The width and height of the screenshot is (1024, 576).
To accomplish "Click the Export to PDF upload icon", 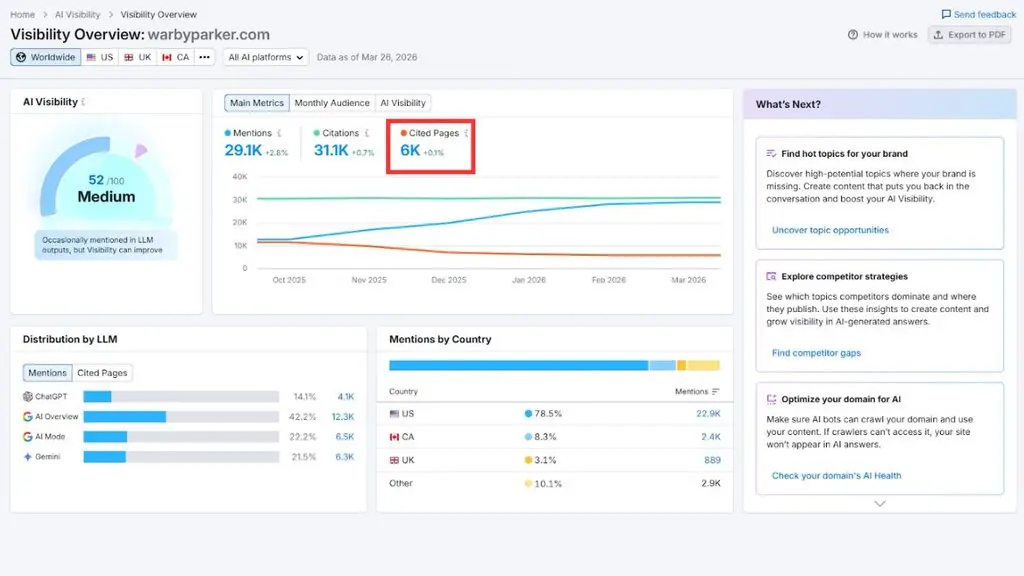I will coord(938,35).
